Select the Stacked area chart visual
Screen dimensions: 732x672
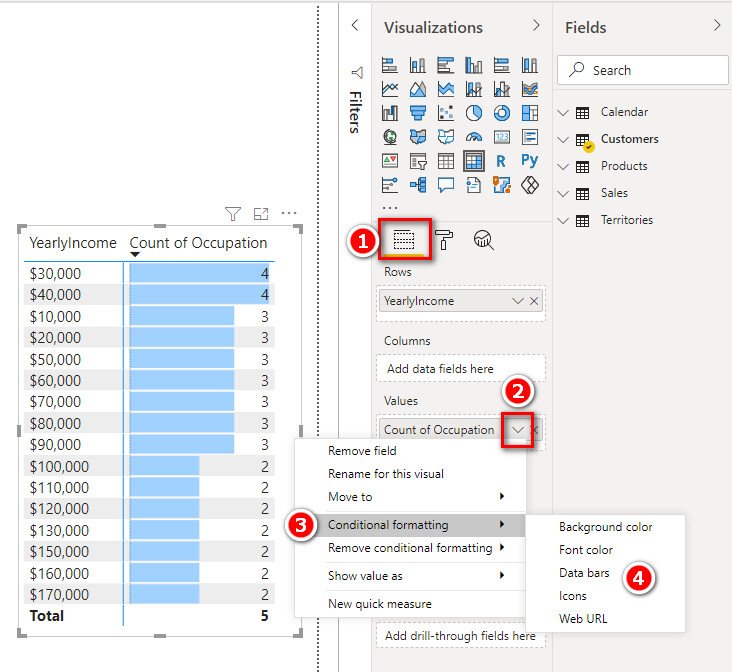[446, 89]
